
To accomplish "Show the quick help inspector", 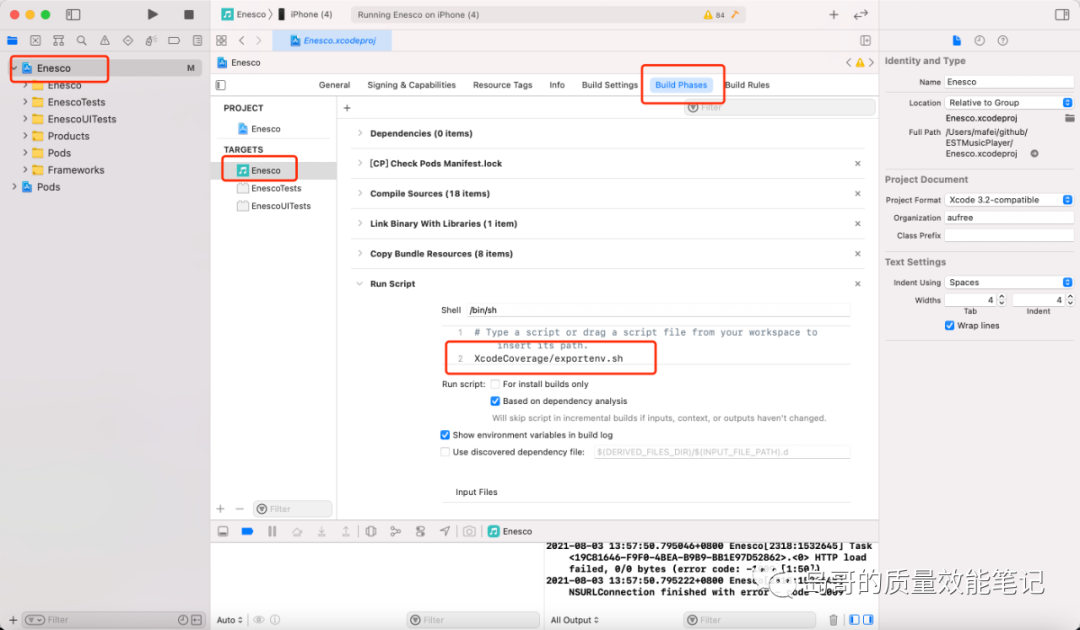I will (x=1003, y=41).
